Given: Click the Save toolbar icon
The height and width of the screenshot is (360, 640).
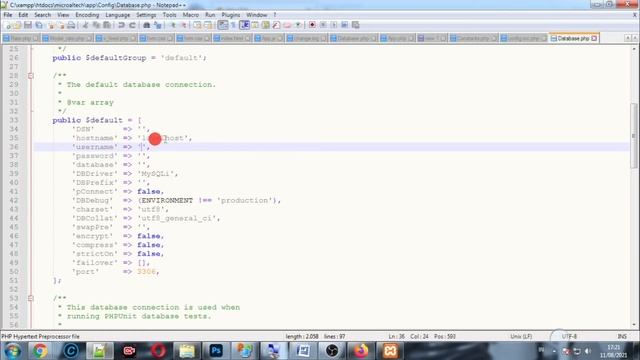Looking at the screenshot, I should pyautogui.click(x=28, y=25).
